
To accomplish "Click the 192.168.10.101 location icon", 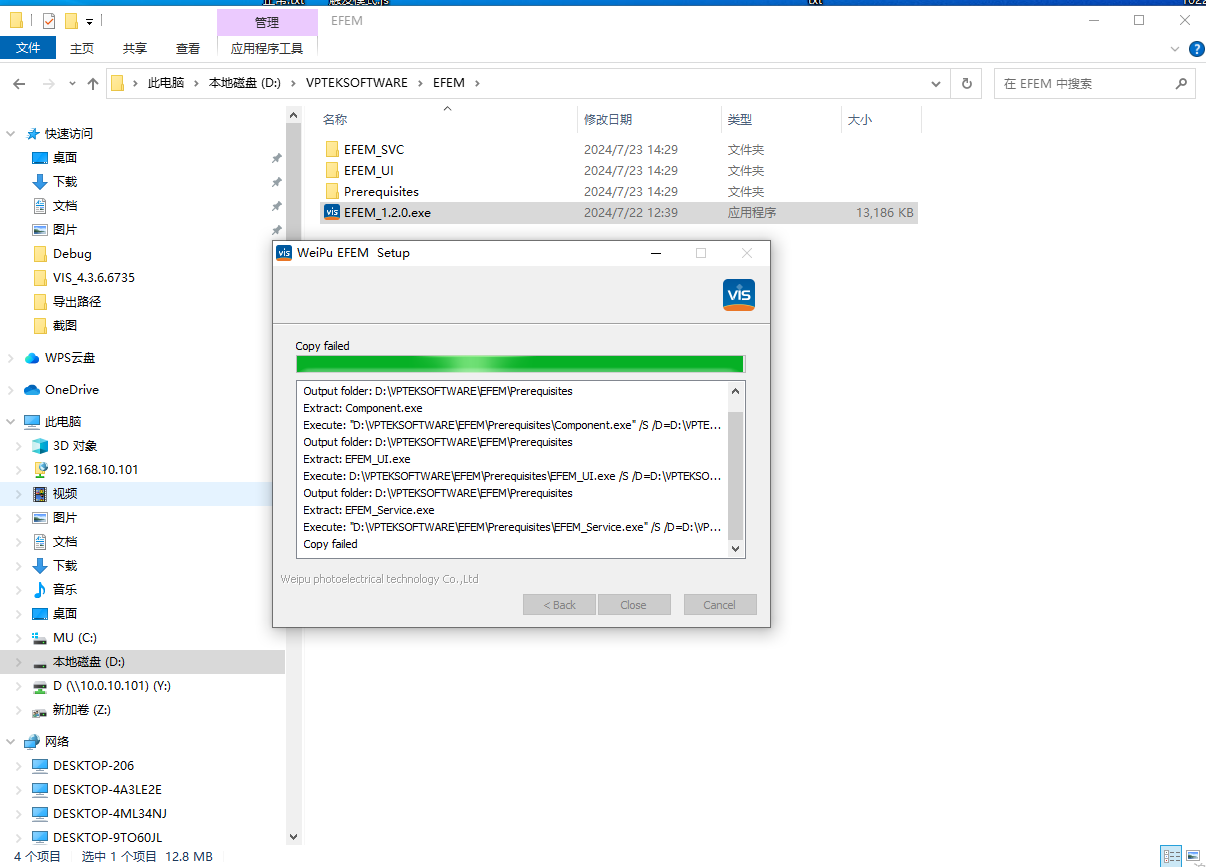I will (40, 470).
